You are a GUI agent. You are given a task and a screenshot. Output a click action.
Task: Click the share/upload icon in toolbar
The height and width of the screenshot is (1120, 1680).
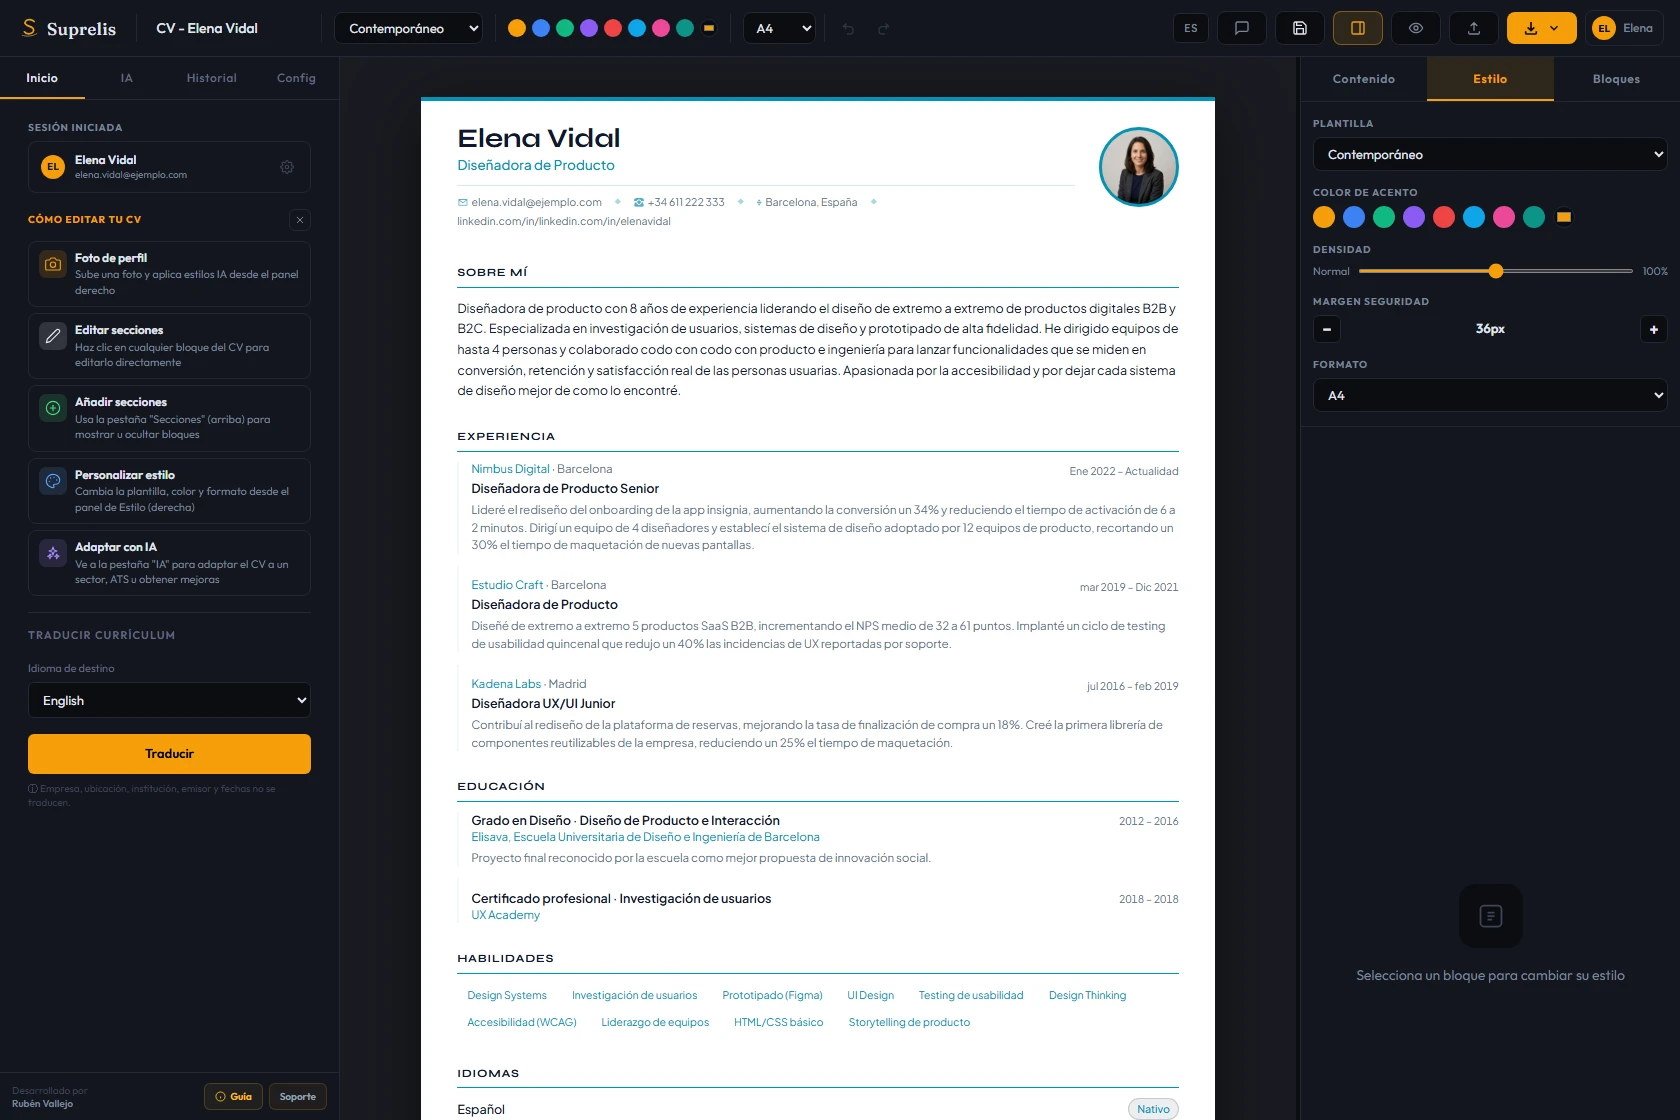[x=1474, y=28]
